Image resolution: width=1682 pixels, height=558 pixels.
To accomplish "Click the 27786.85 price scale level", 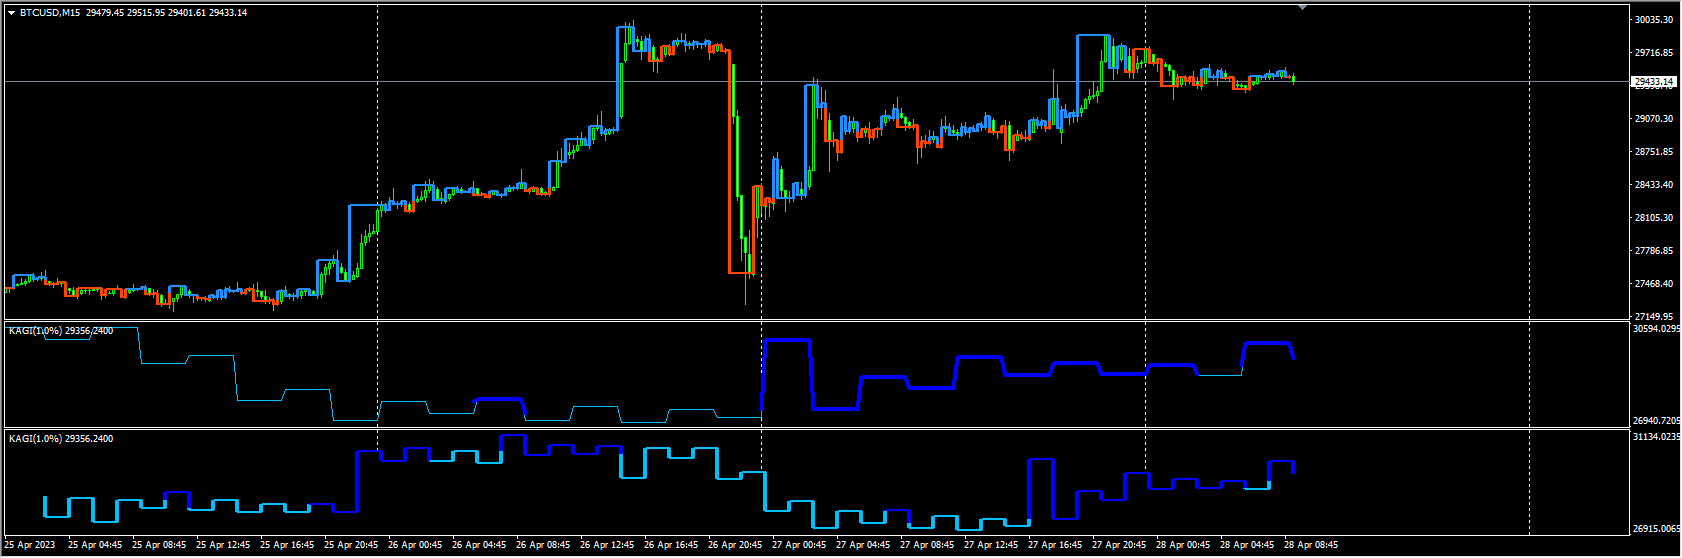I will pos(1654,251).
